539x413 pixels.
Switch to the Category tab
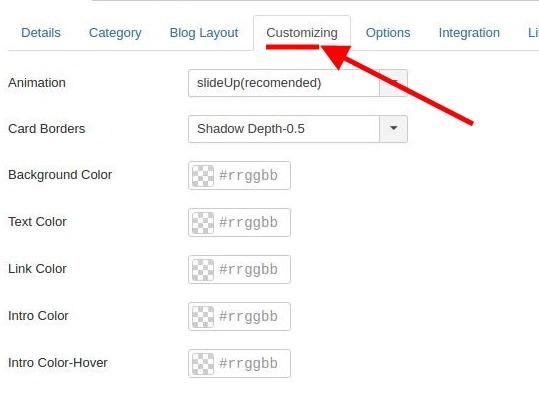pyautogui.click(x=115, y=33)
